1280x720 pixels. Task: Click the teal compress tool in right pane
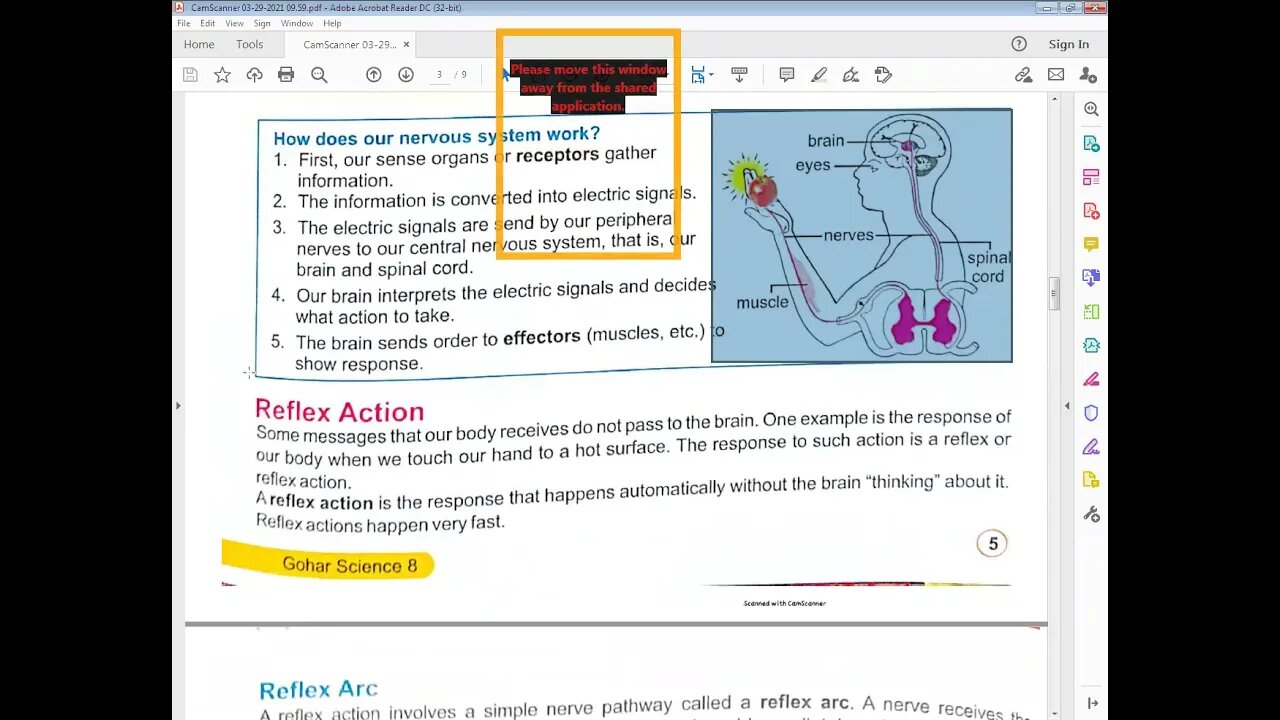[1091, 345]
